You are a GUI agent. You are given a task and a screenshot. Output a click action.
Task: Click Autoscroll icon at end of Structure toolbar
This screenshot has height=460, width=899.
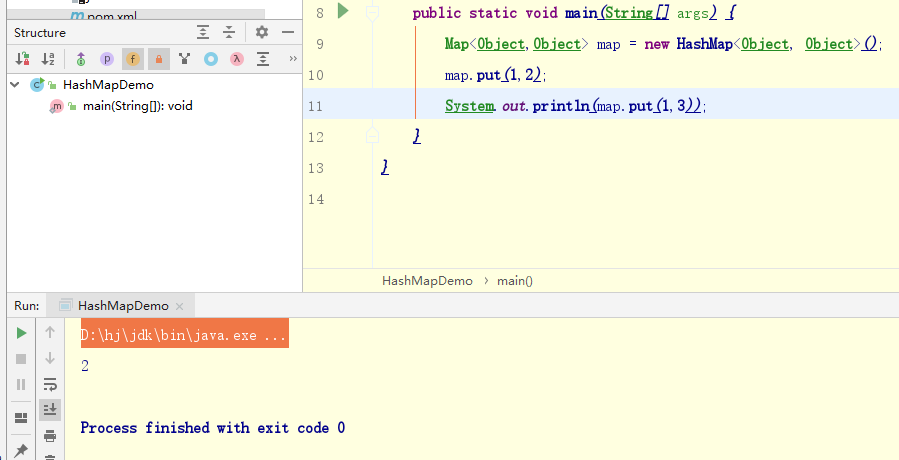(263, 59)
